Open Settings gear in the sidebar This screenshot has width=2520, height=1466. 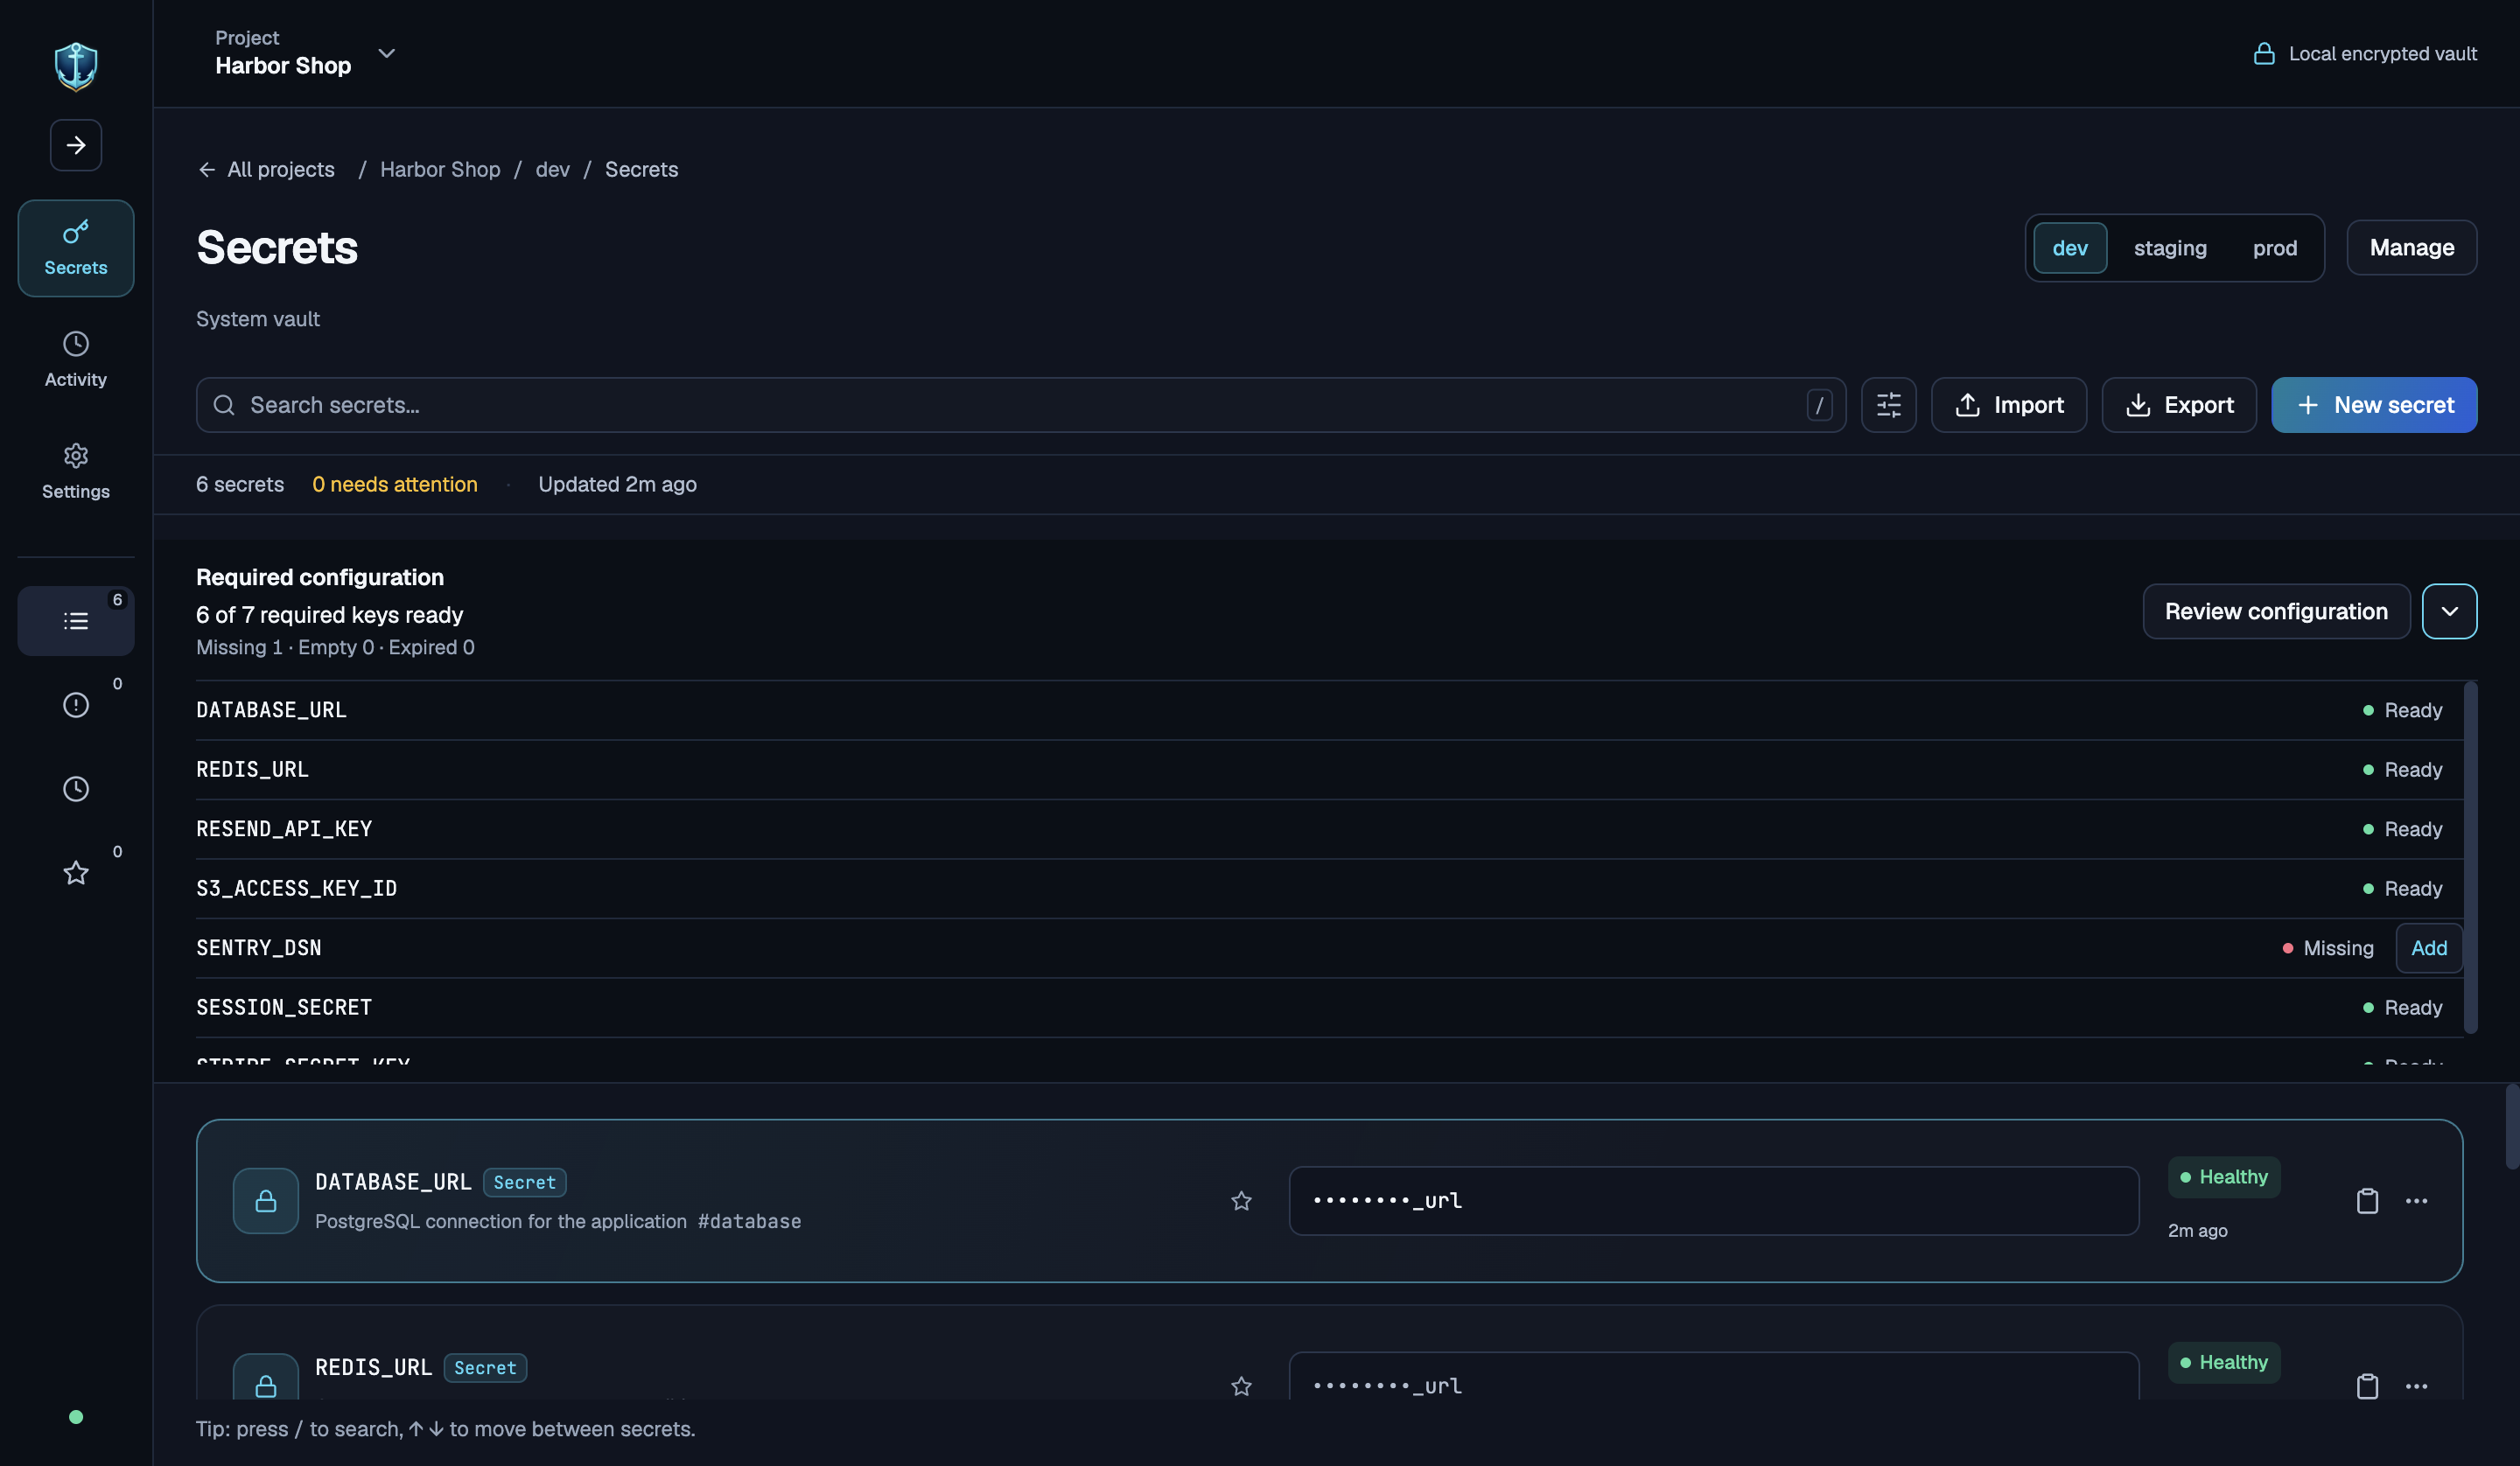[76, 471]
